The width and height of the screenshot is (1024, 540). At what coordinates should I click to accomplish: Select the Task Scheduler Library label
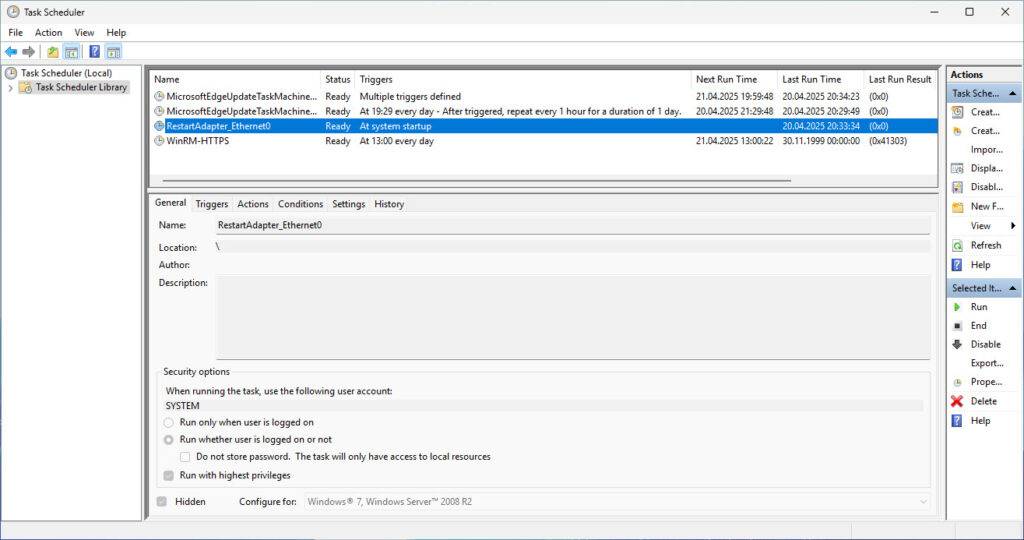(82, 87)
